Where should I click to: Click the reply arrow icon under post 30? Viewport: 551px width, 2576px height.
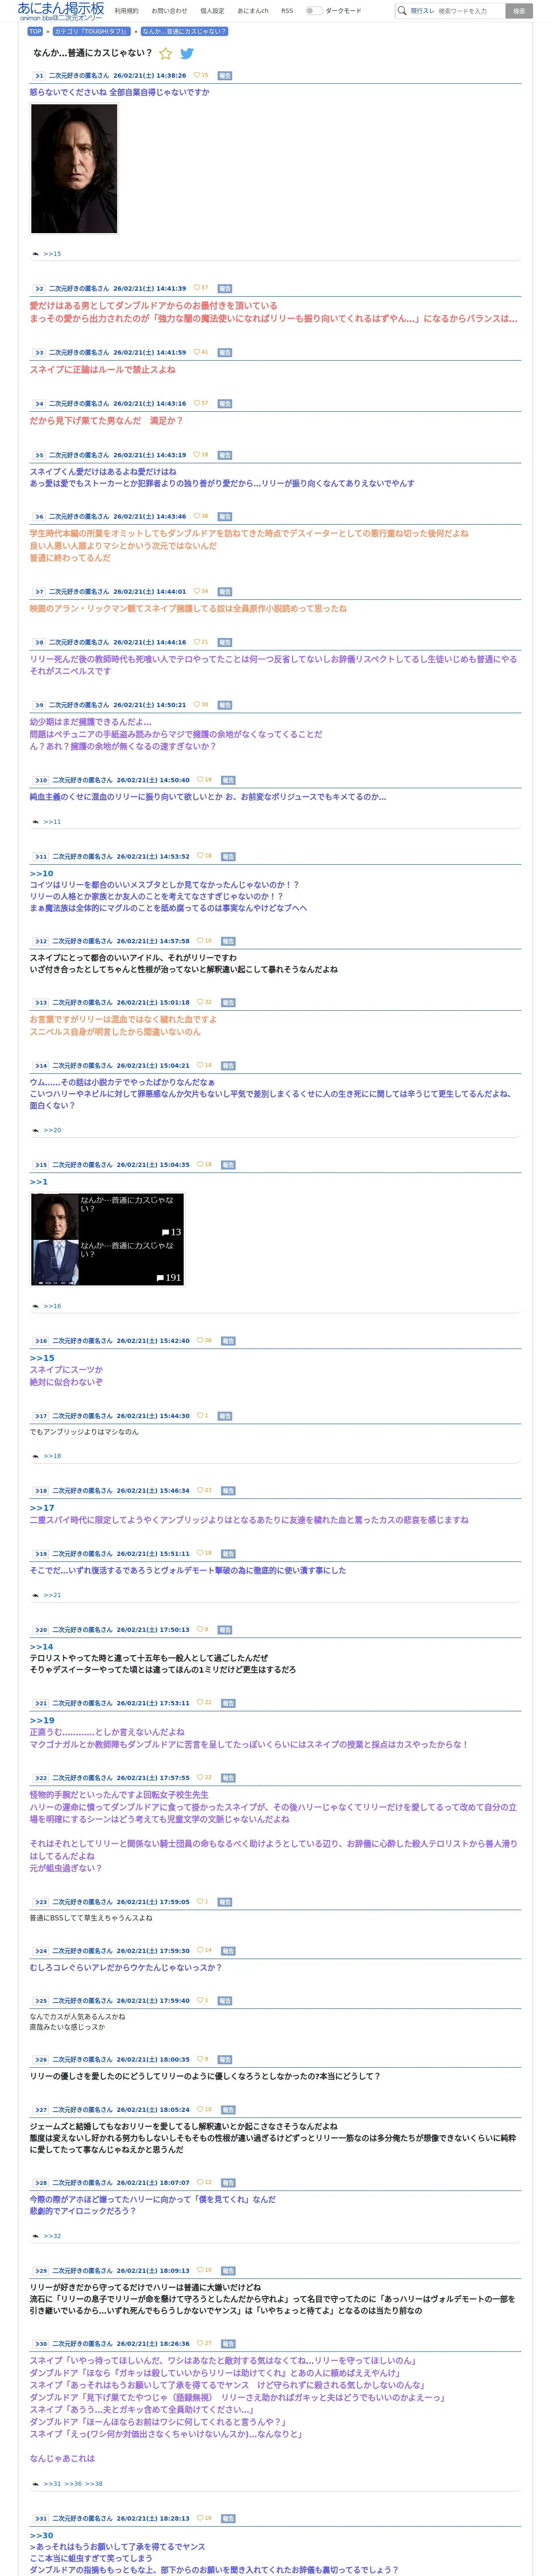[36, 2484]
